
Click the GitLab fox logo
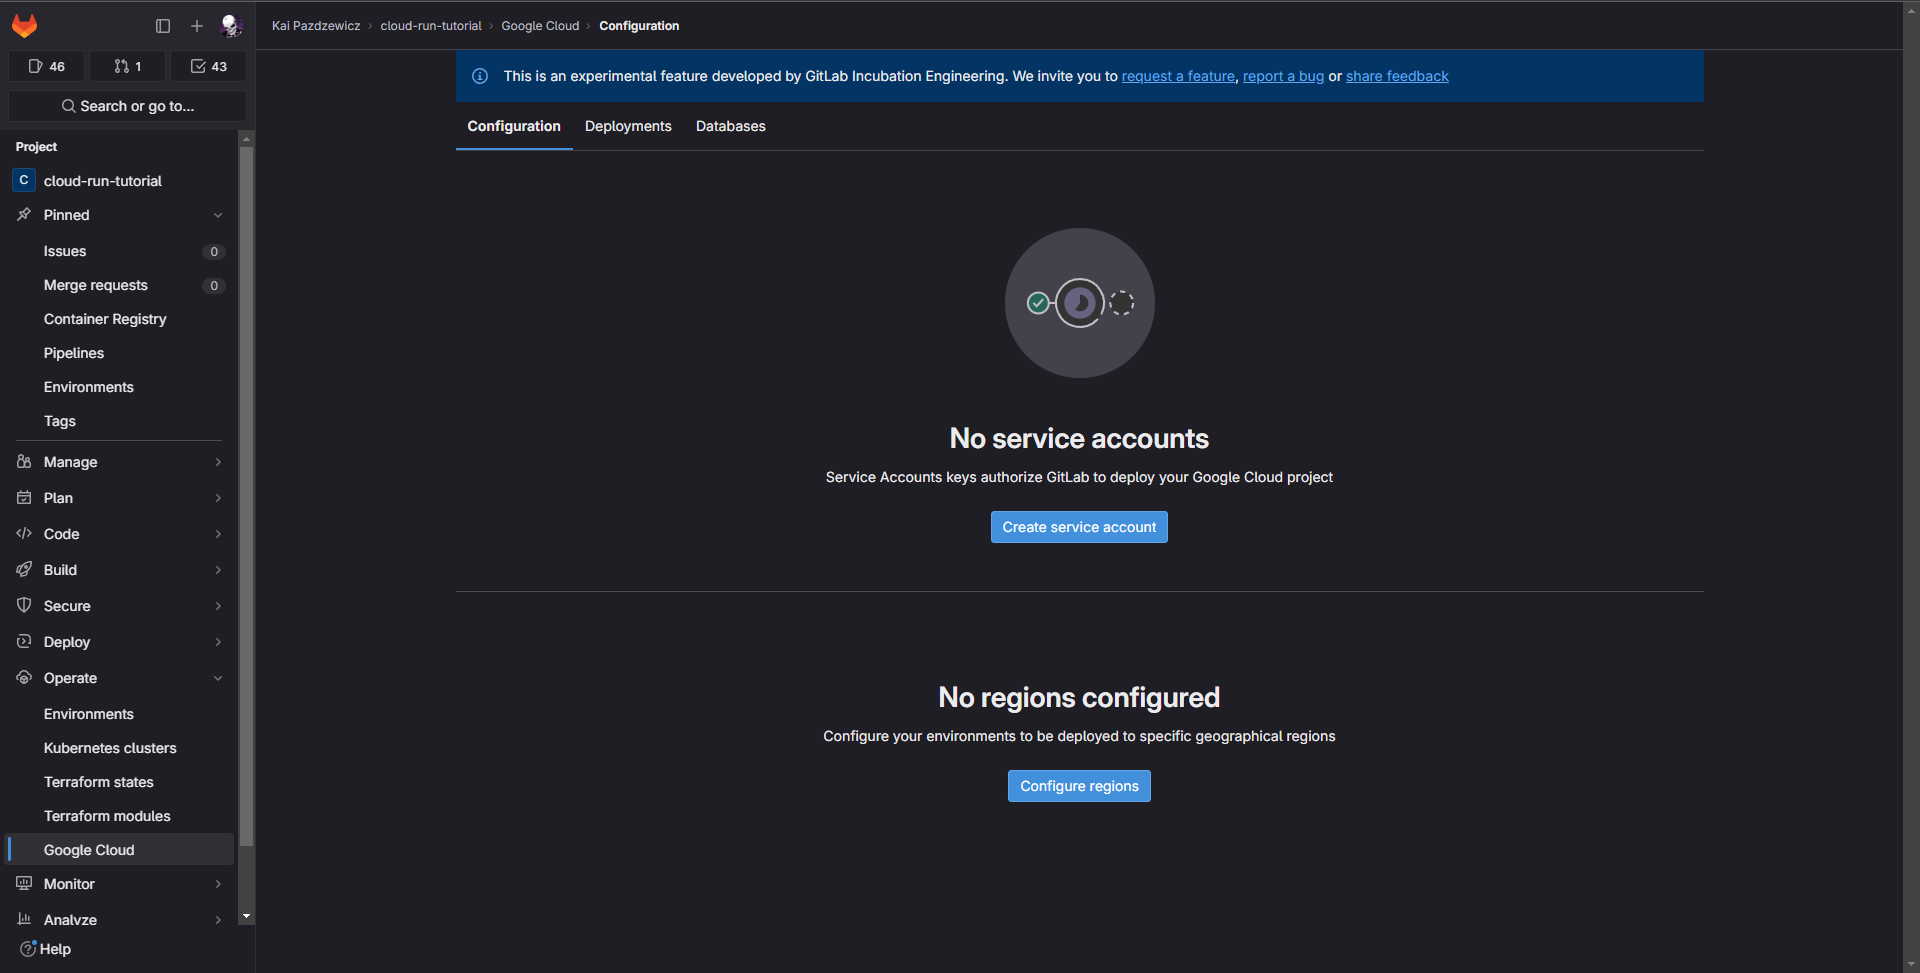click(24, 26)
